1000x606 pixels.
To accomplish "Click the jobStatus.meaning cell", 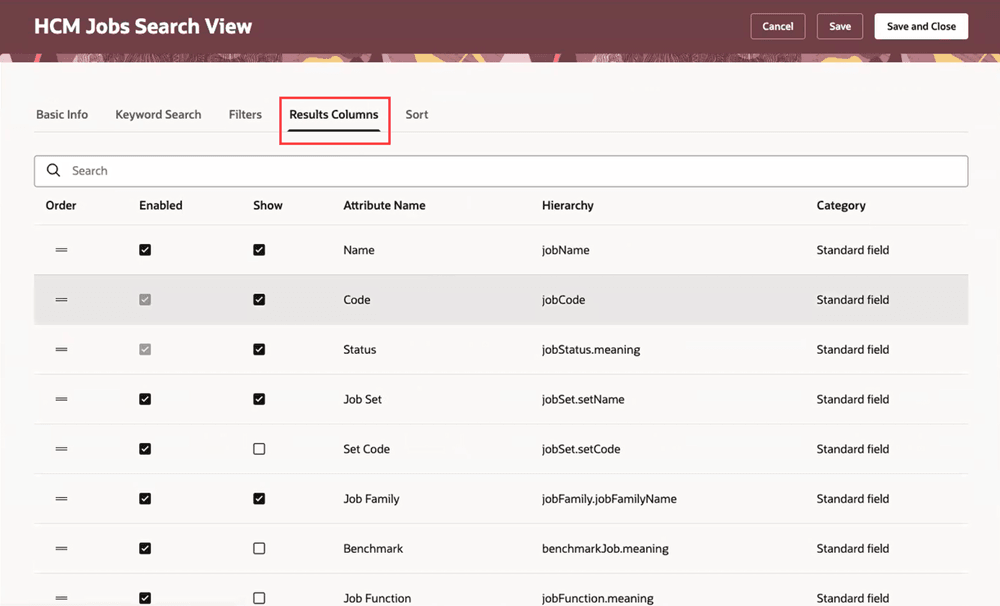I will (591, 350).
